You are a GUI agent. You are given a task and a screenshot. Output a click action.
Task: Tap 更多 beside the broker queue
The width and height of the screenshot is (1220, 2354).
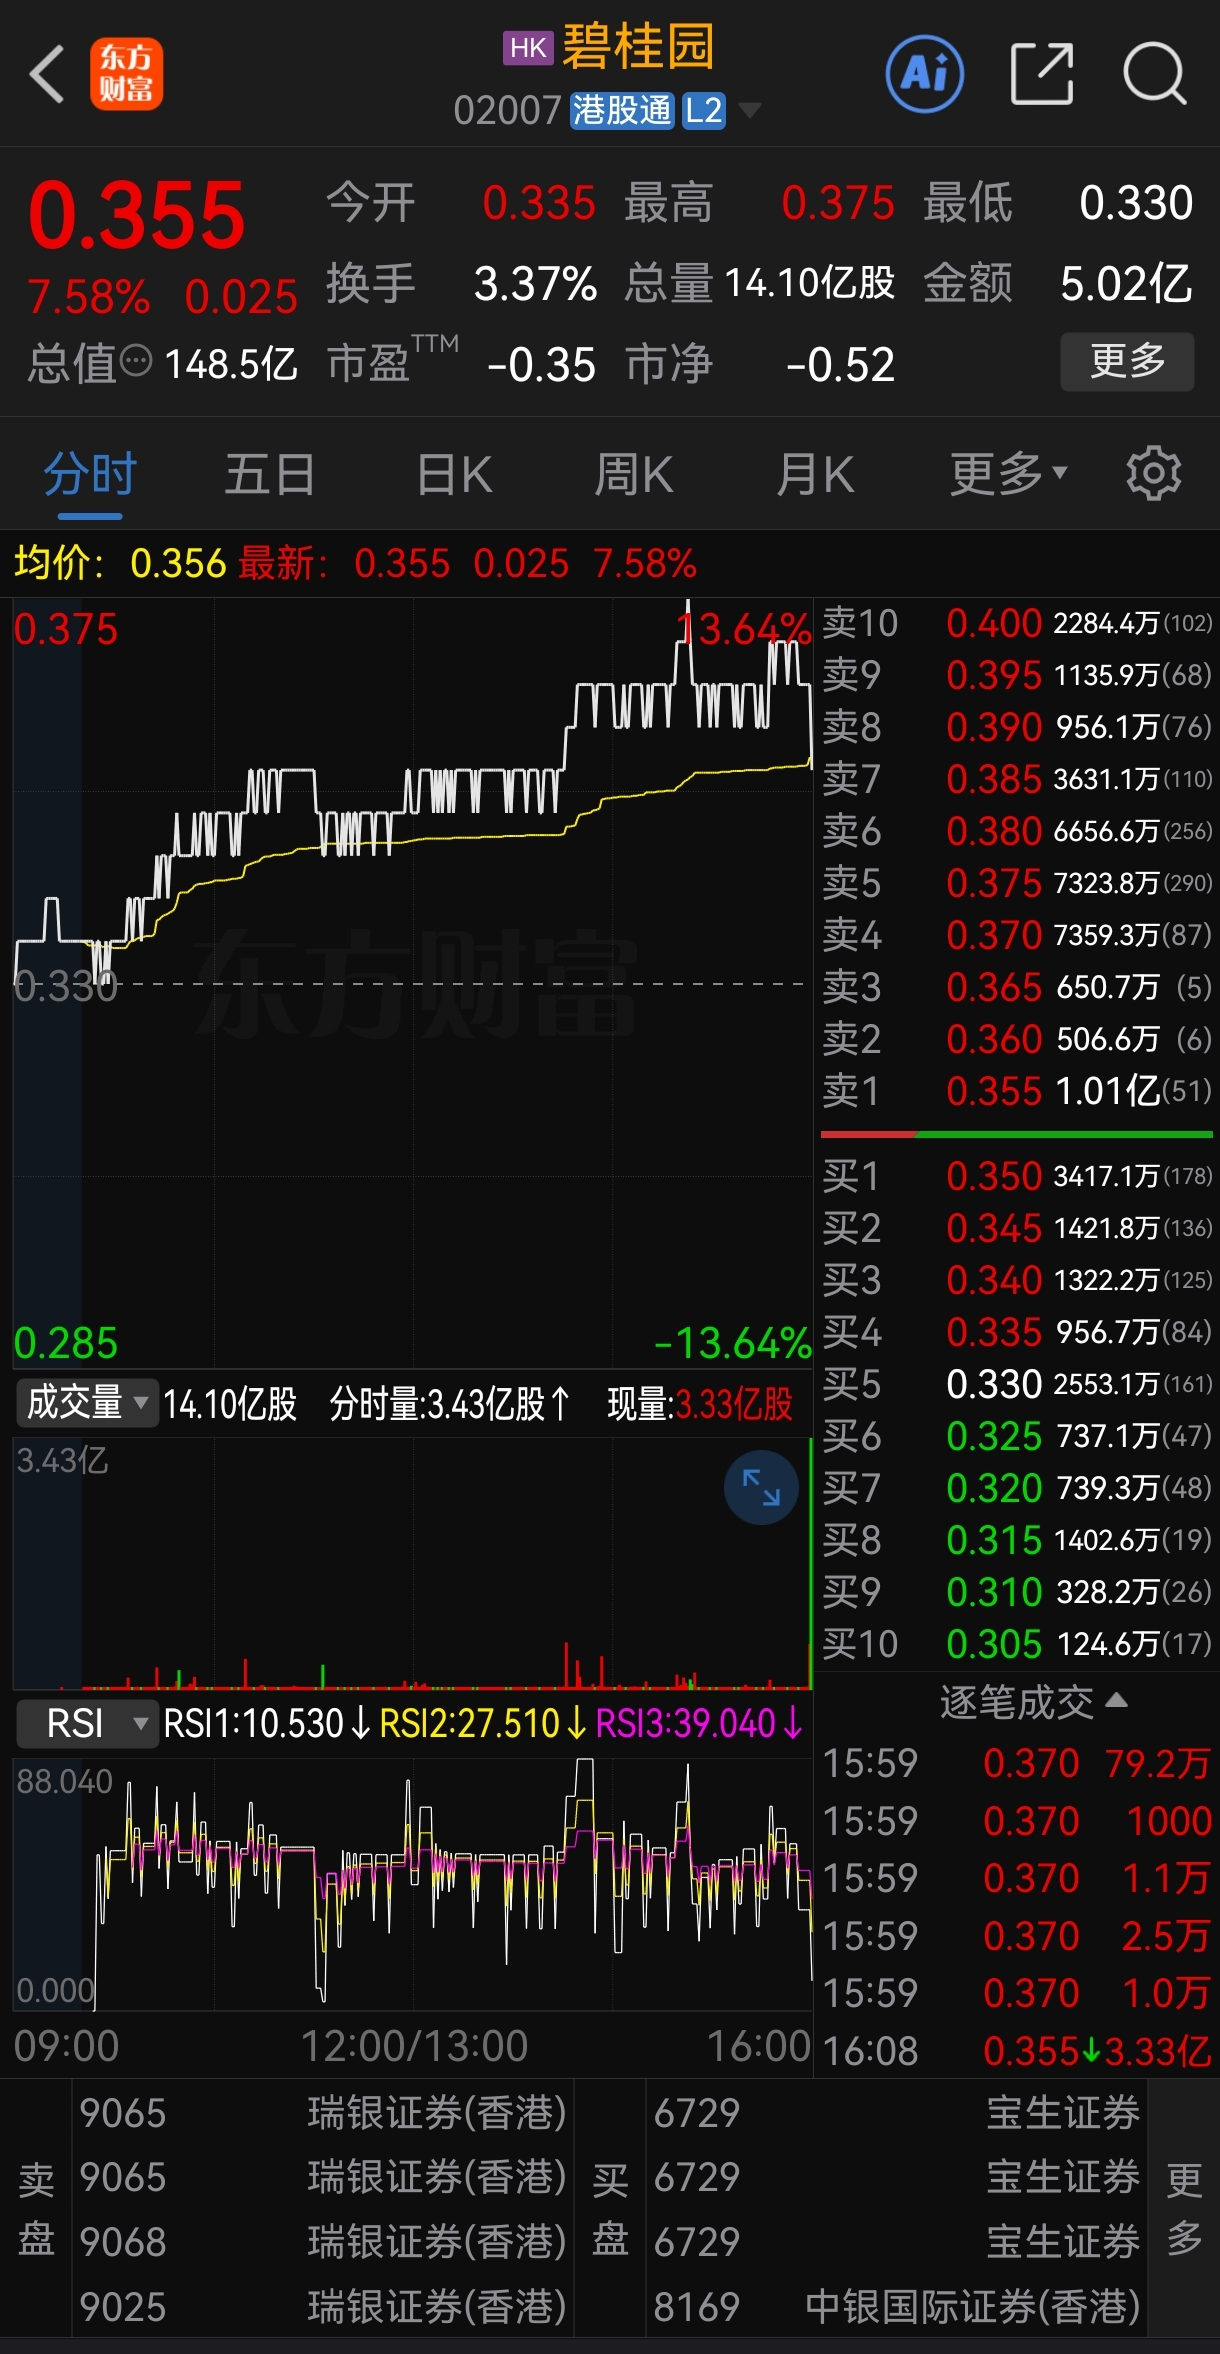tap(1184, 2209)
